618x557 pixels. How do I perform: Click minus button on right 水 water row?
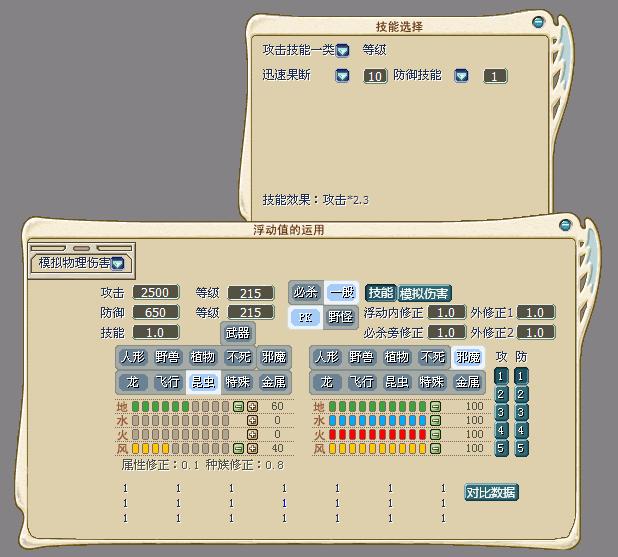point(435,421)
